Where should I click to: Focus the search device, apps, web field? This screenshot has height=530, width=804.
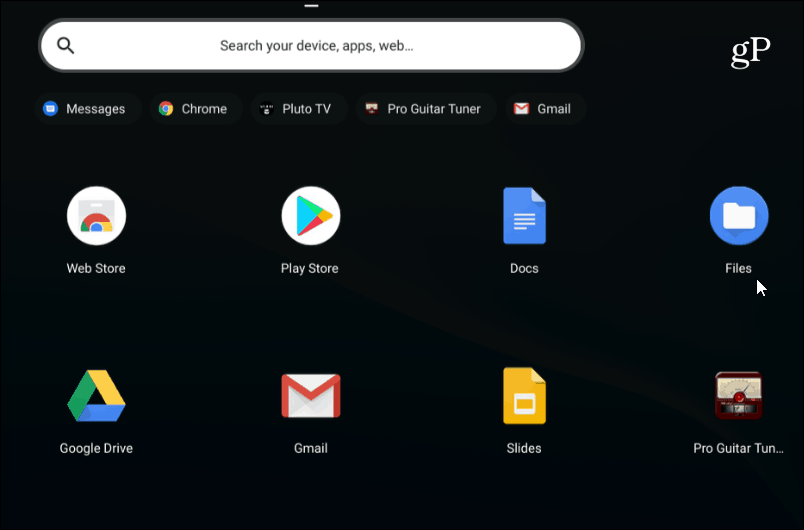[x=311, y=46]
